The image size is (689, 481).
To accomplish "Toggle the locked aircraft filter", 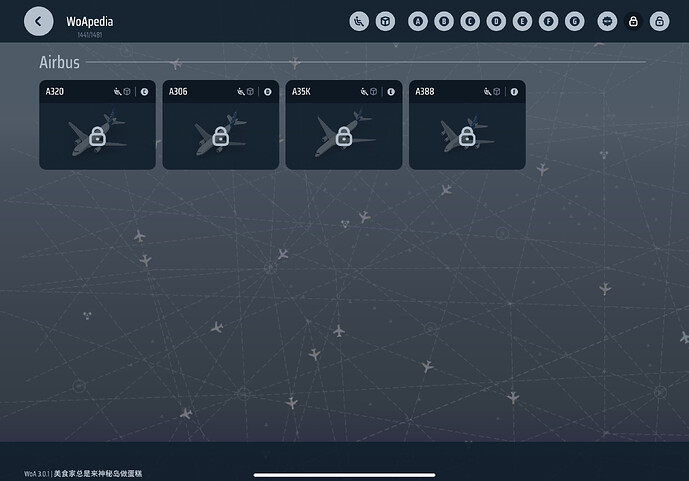I will pos(633,21).
